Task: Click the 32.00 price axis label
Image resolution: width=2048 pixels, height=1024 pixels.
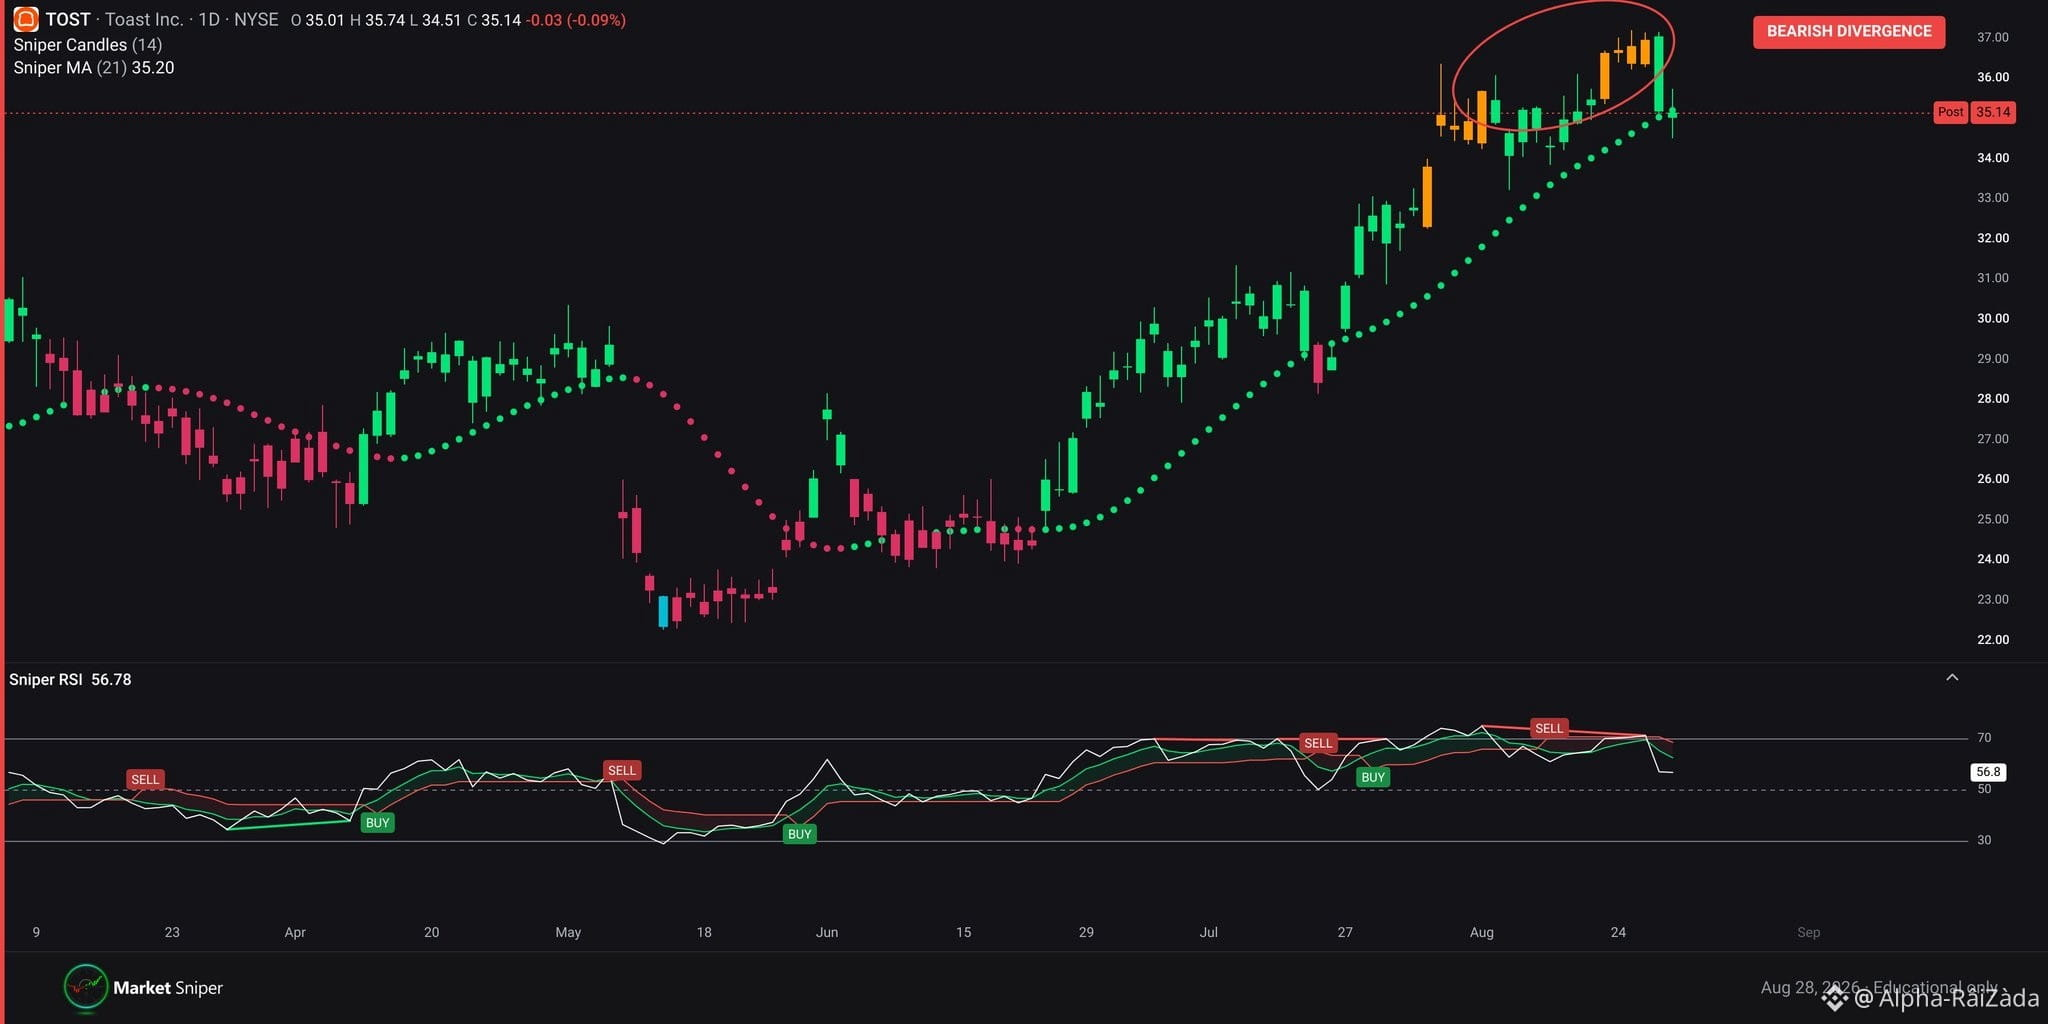Action: point(1992,238)
